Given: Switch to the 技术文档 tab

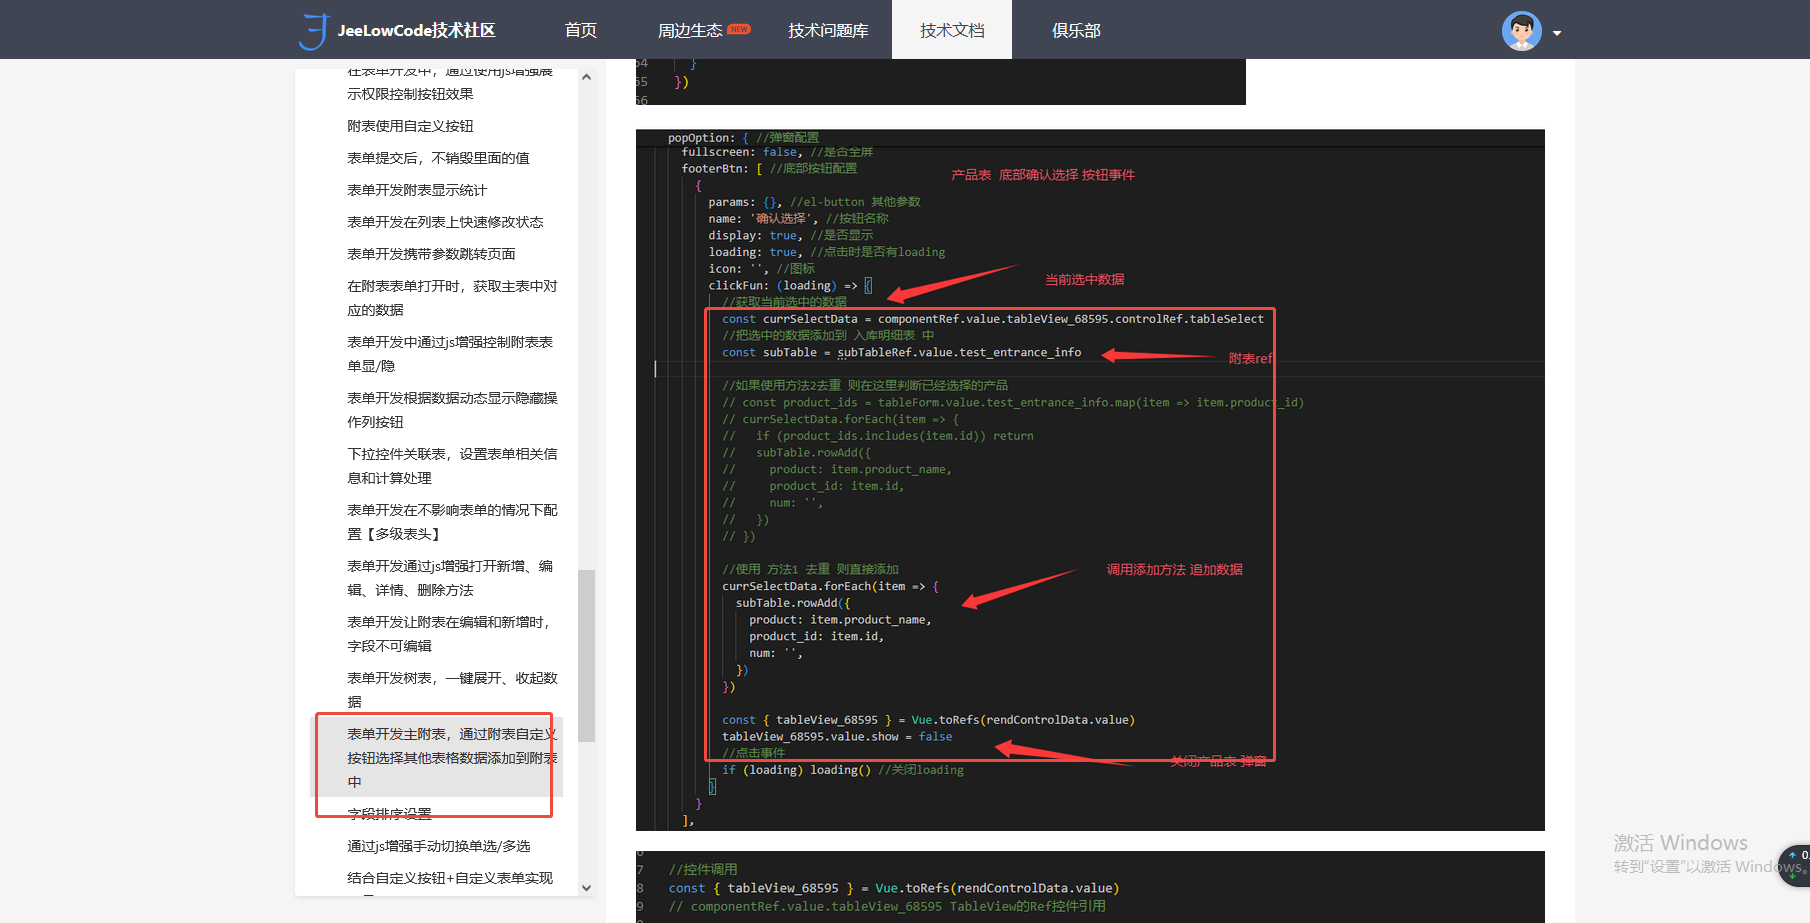Looking at the screenshot, I should point(951,29).
